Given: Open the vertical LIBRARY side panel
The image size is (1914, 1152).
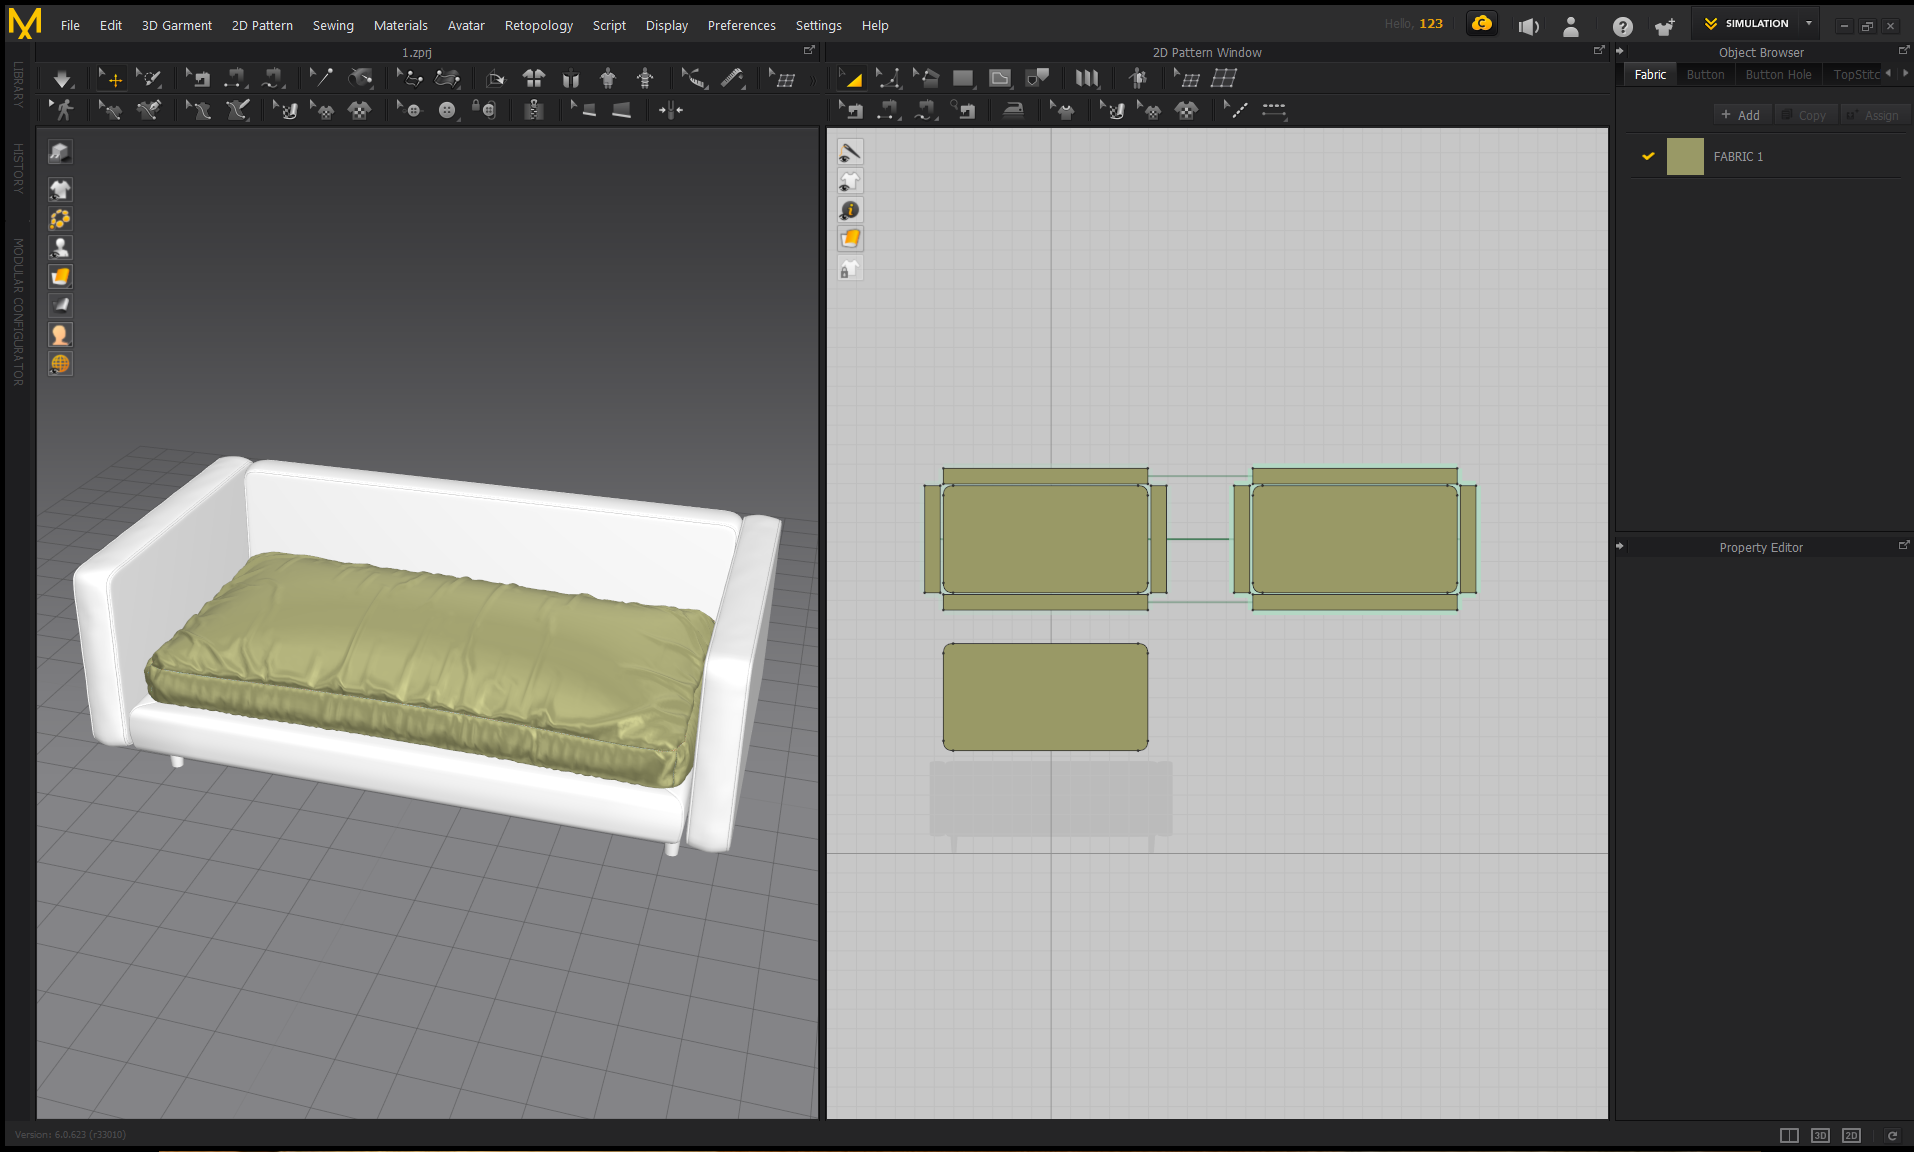Looking at the screenshot, I should click(18, 85).
